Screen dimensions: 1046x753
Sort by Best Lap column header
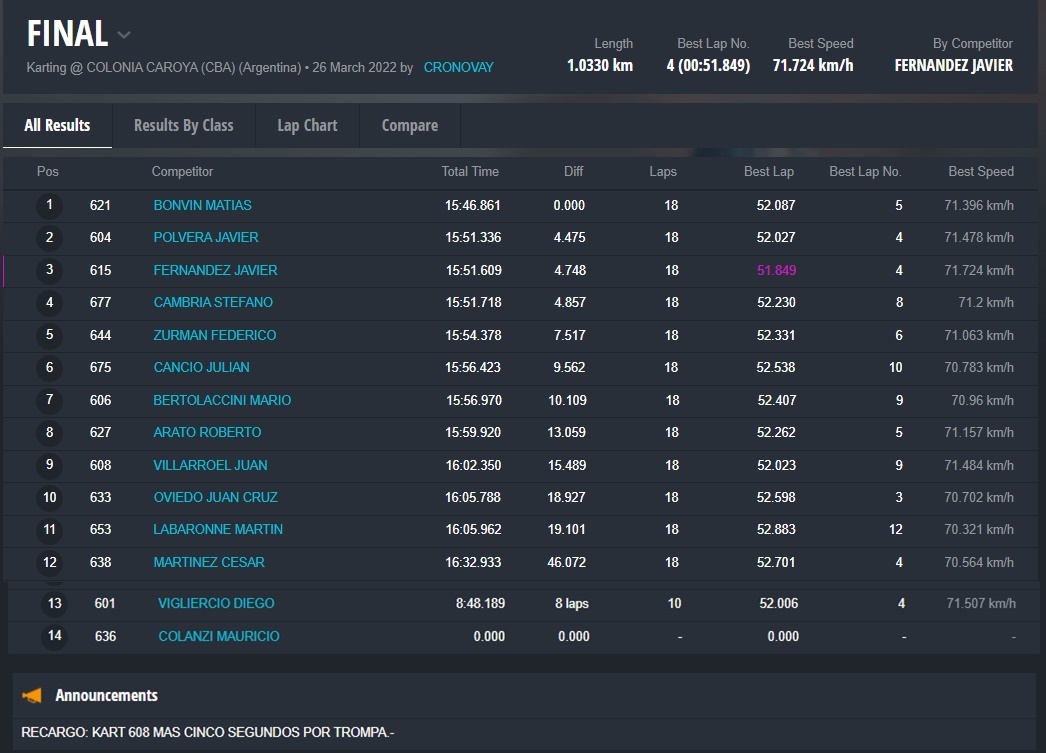(768, 171)
